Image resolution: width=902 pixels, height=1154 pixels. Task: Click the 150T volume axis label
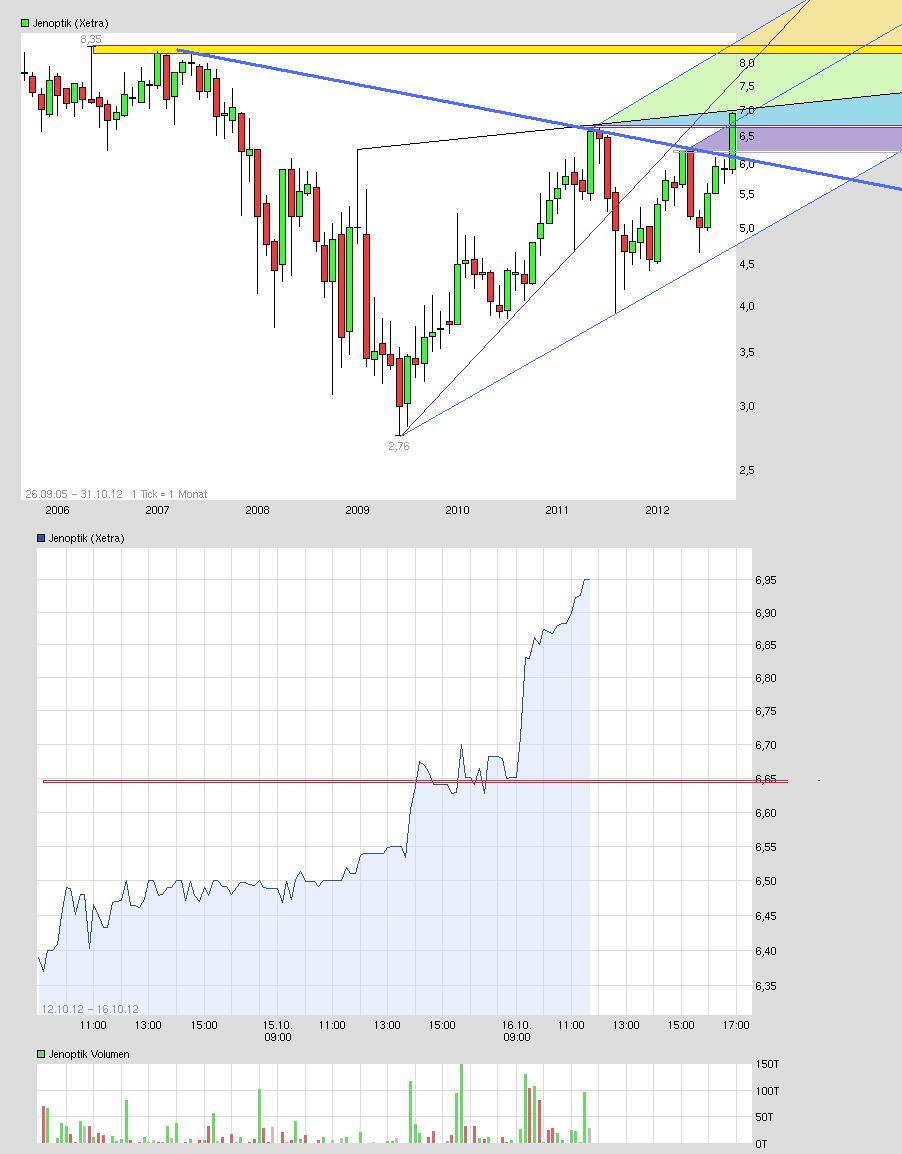tap(767, 1065)
